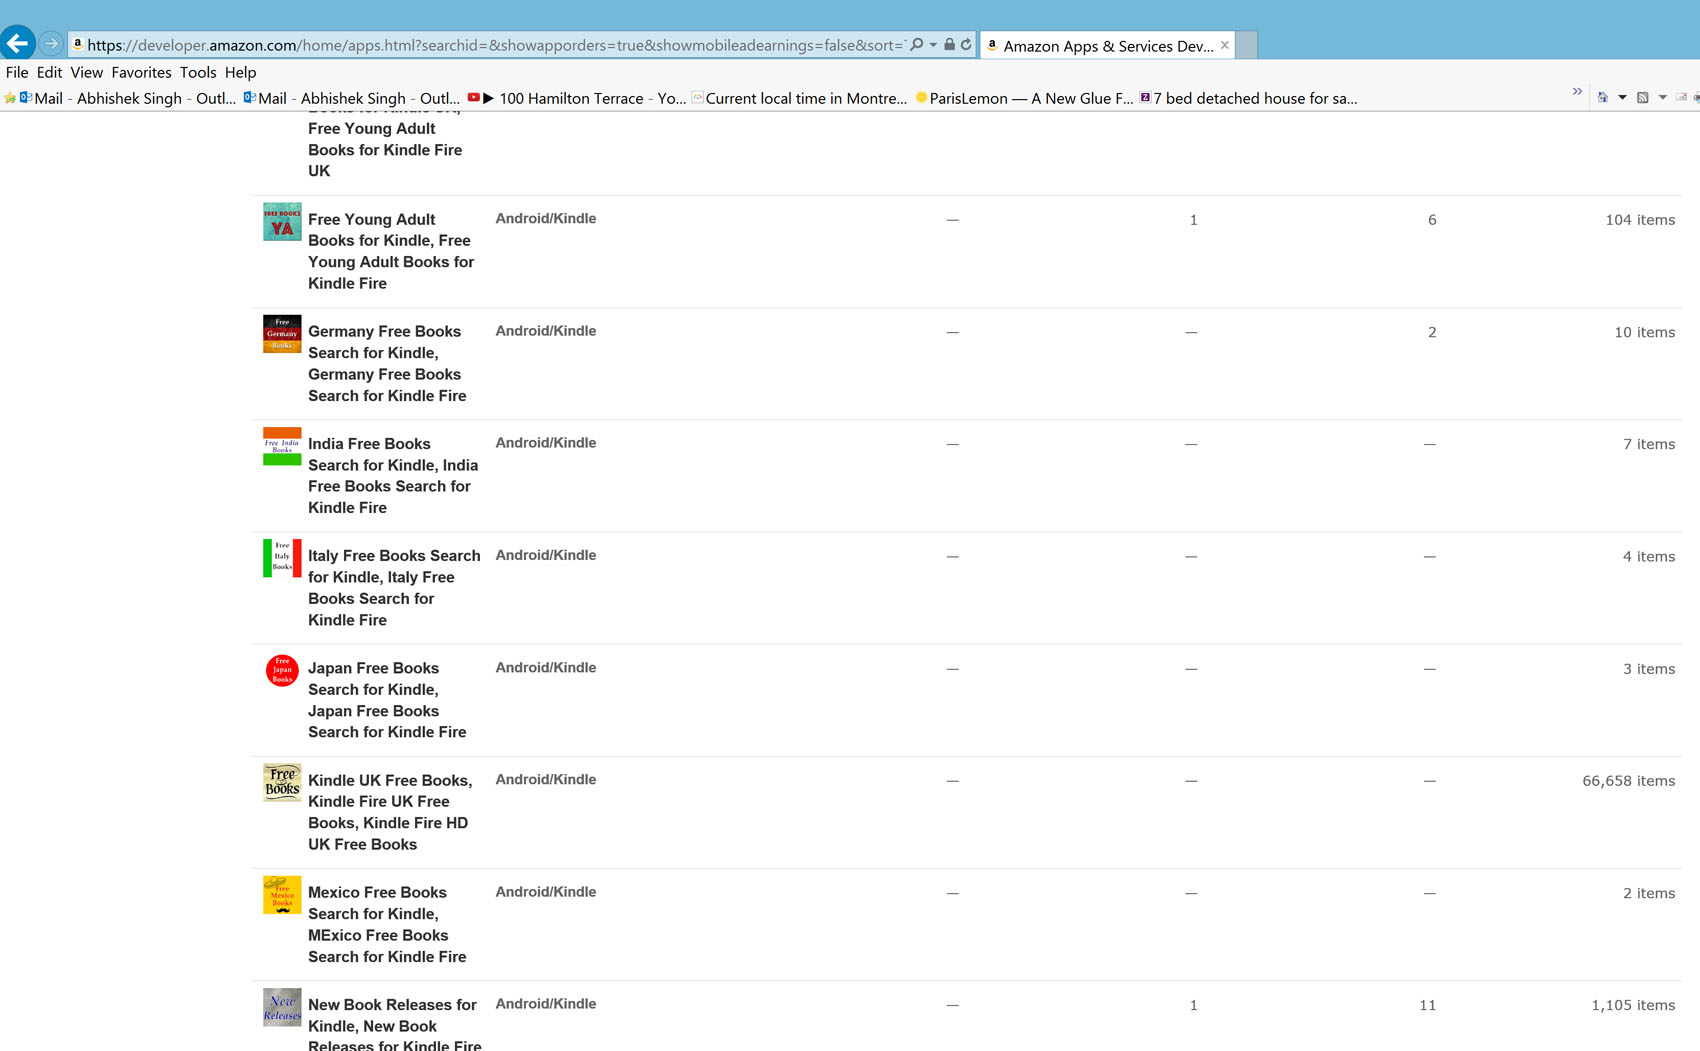Screen dimensions: 1700x1051
Task: Click value 11 in New Book Releases row
Action: pyautogui.click(x=1427, y=1005)
